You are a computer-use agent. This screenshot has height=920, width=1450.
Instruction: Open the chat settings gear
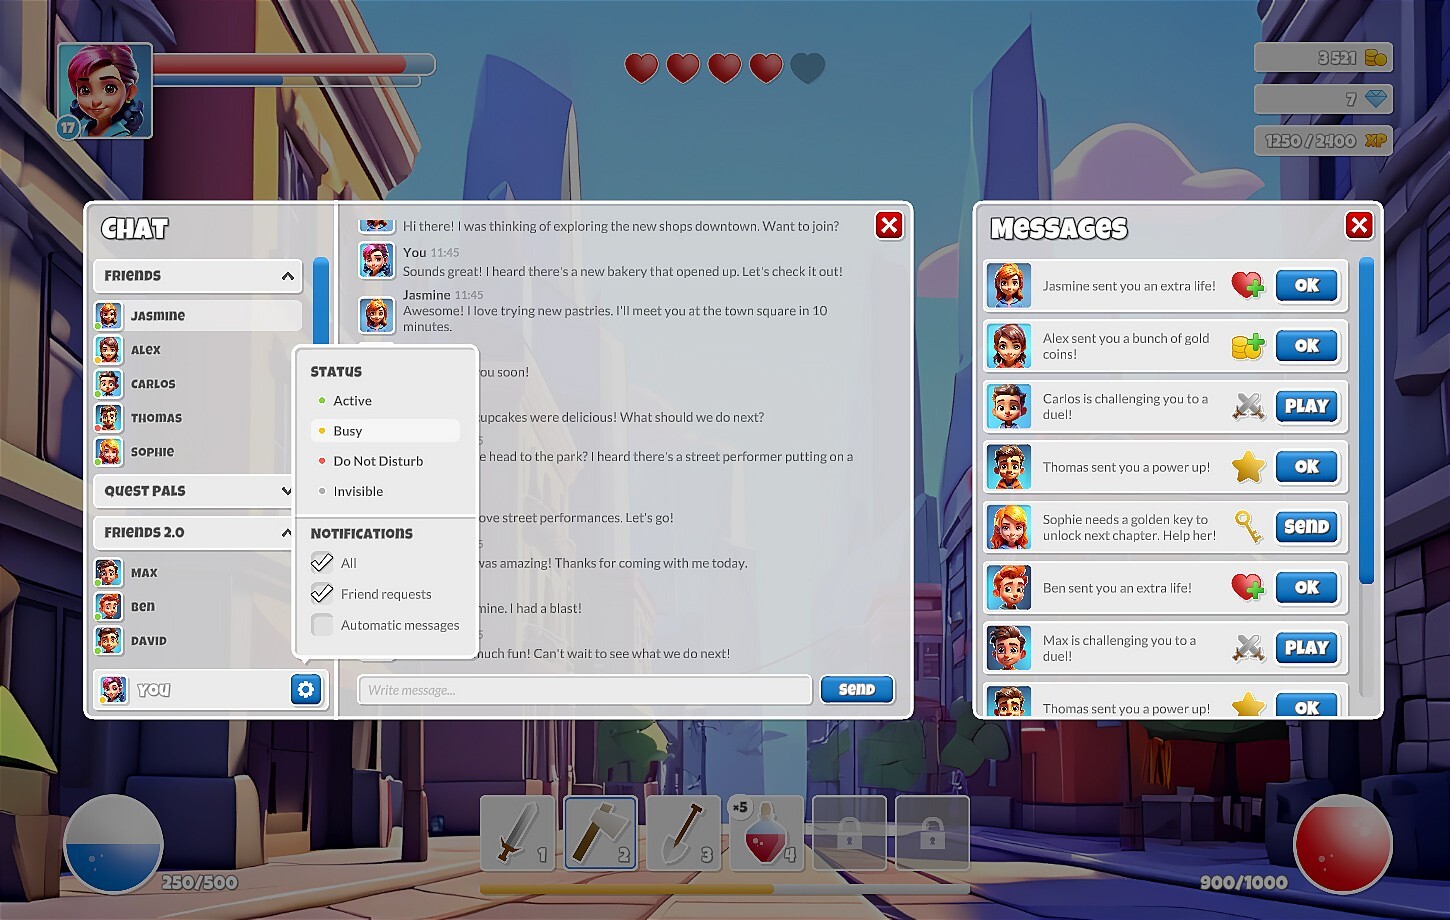tap(305, 689)
